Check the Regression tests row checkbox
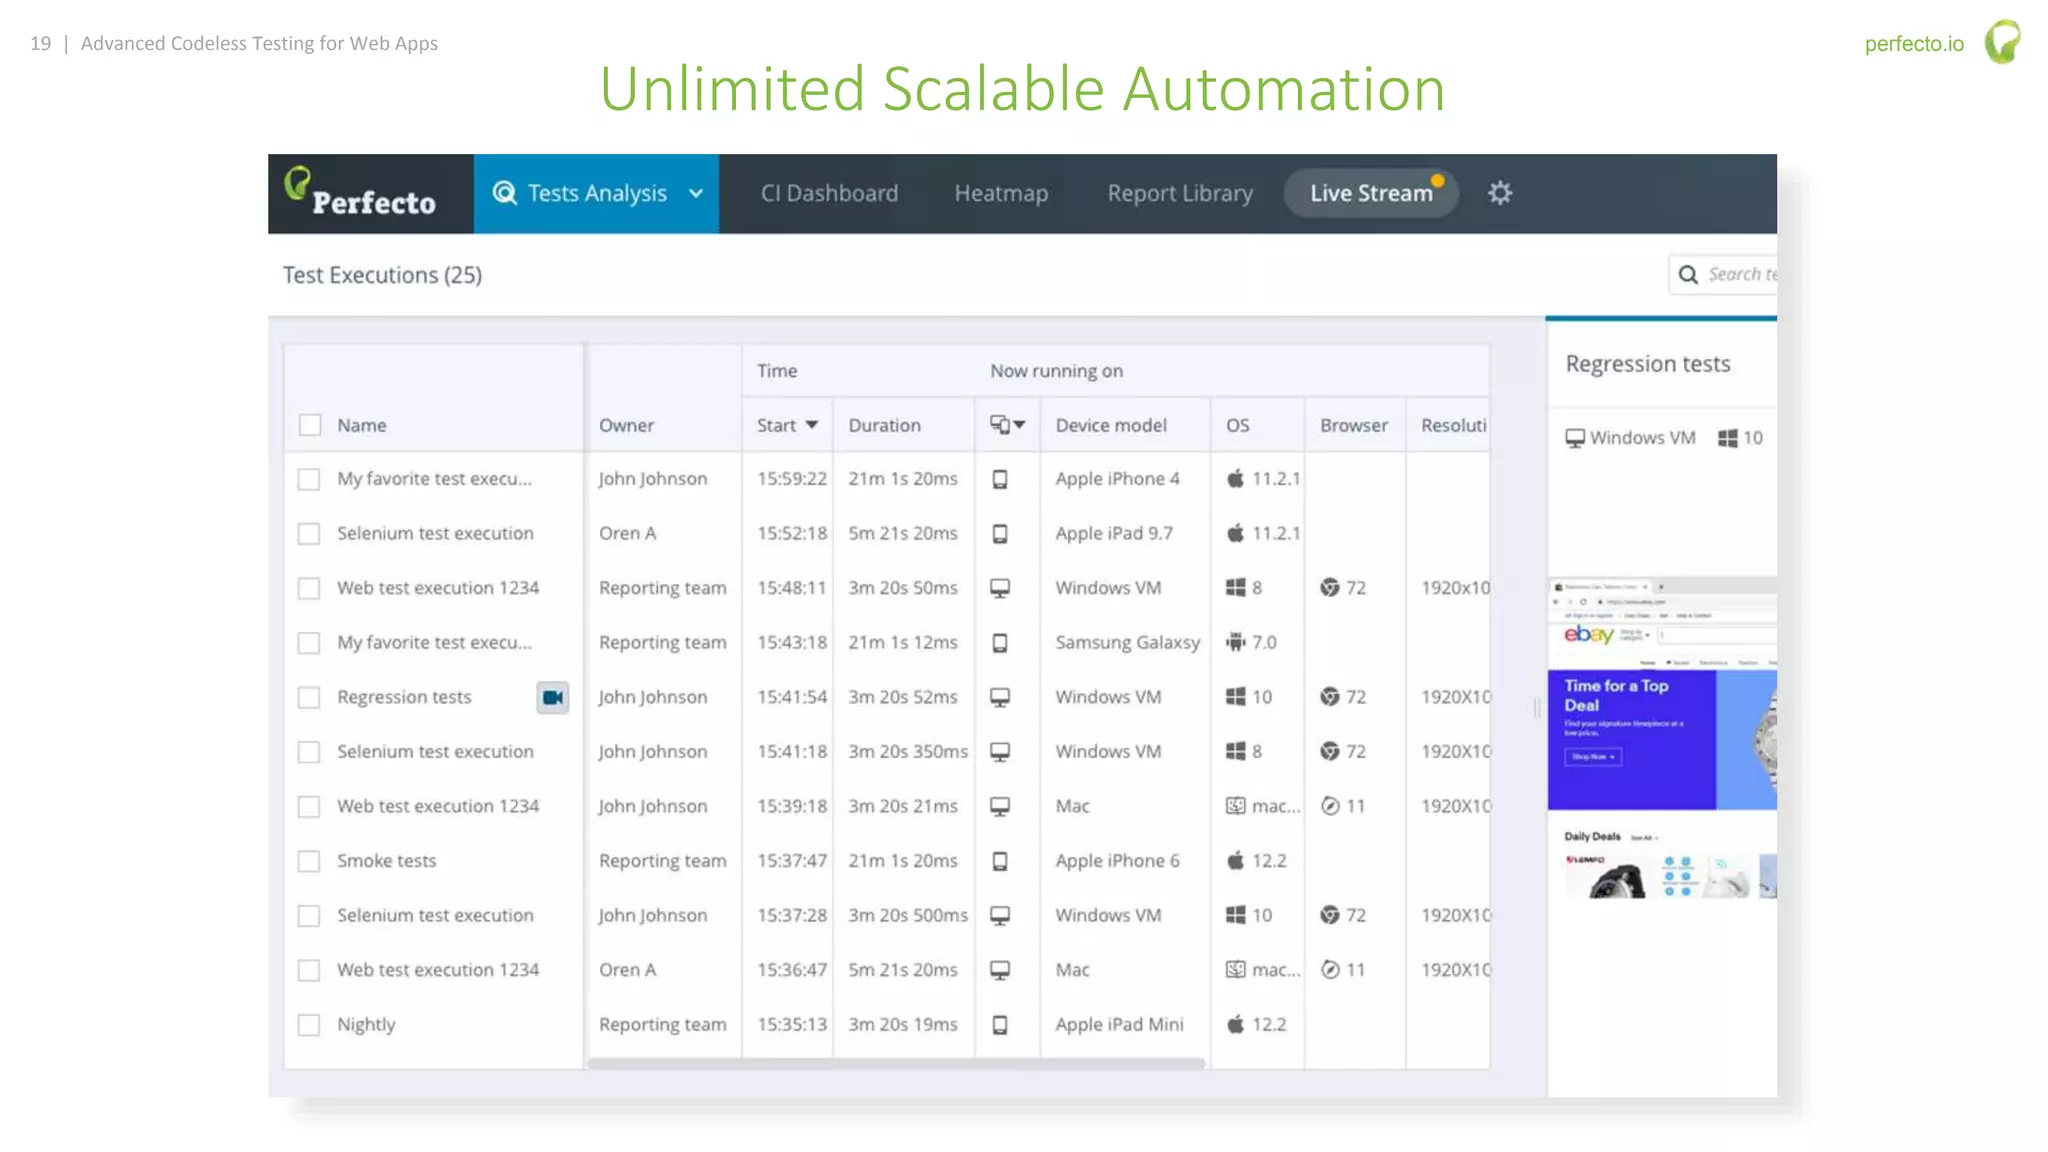The height and width of the screenshot is (1152, 2048). tap(309, 697)
